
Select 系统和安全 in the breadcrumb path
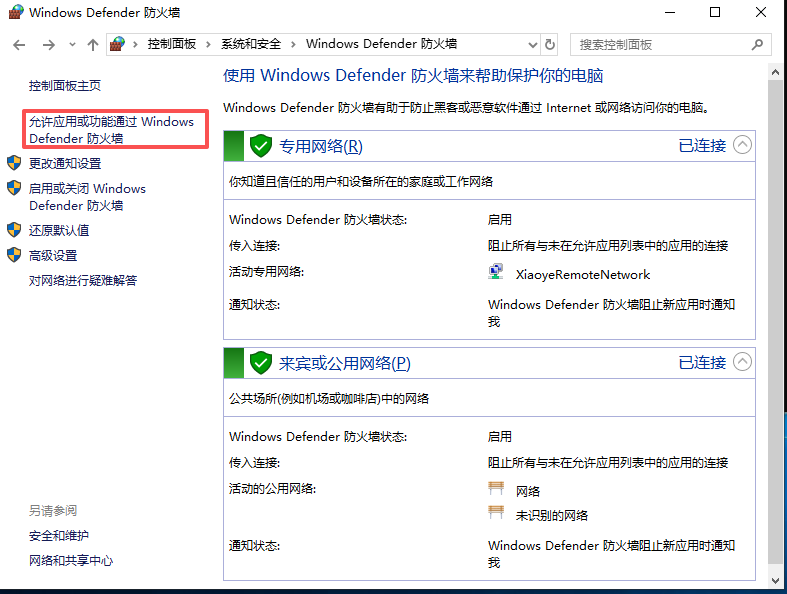tap(251, 44)
